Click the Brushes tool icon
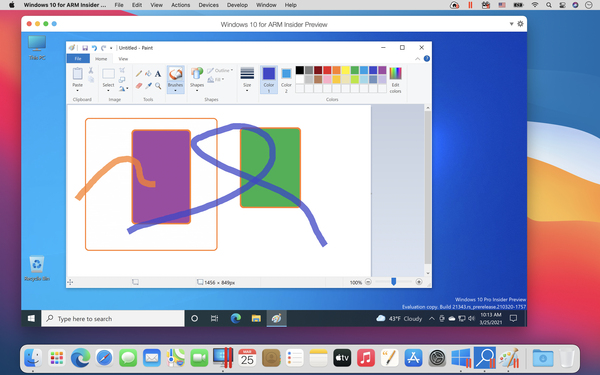This screenshot has height=375, width=600. 176,74
